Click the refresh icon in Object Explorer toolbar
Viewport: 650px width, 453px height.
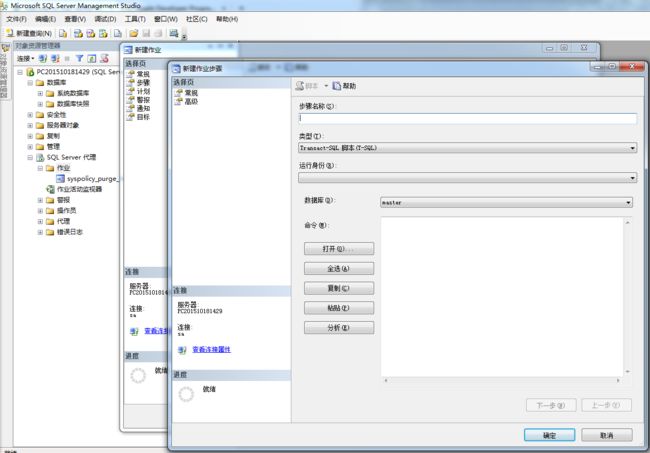[92, 58]
